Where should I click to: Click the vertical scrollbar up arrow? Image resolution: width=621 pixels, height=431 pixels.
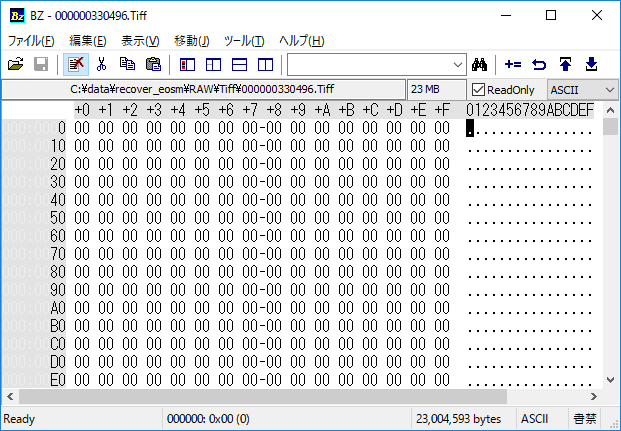pyautogui.click(x=610, y=111)
